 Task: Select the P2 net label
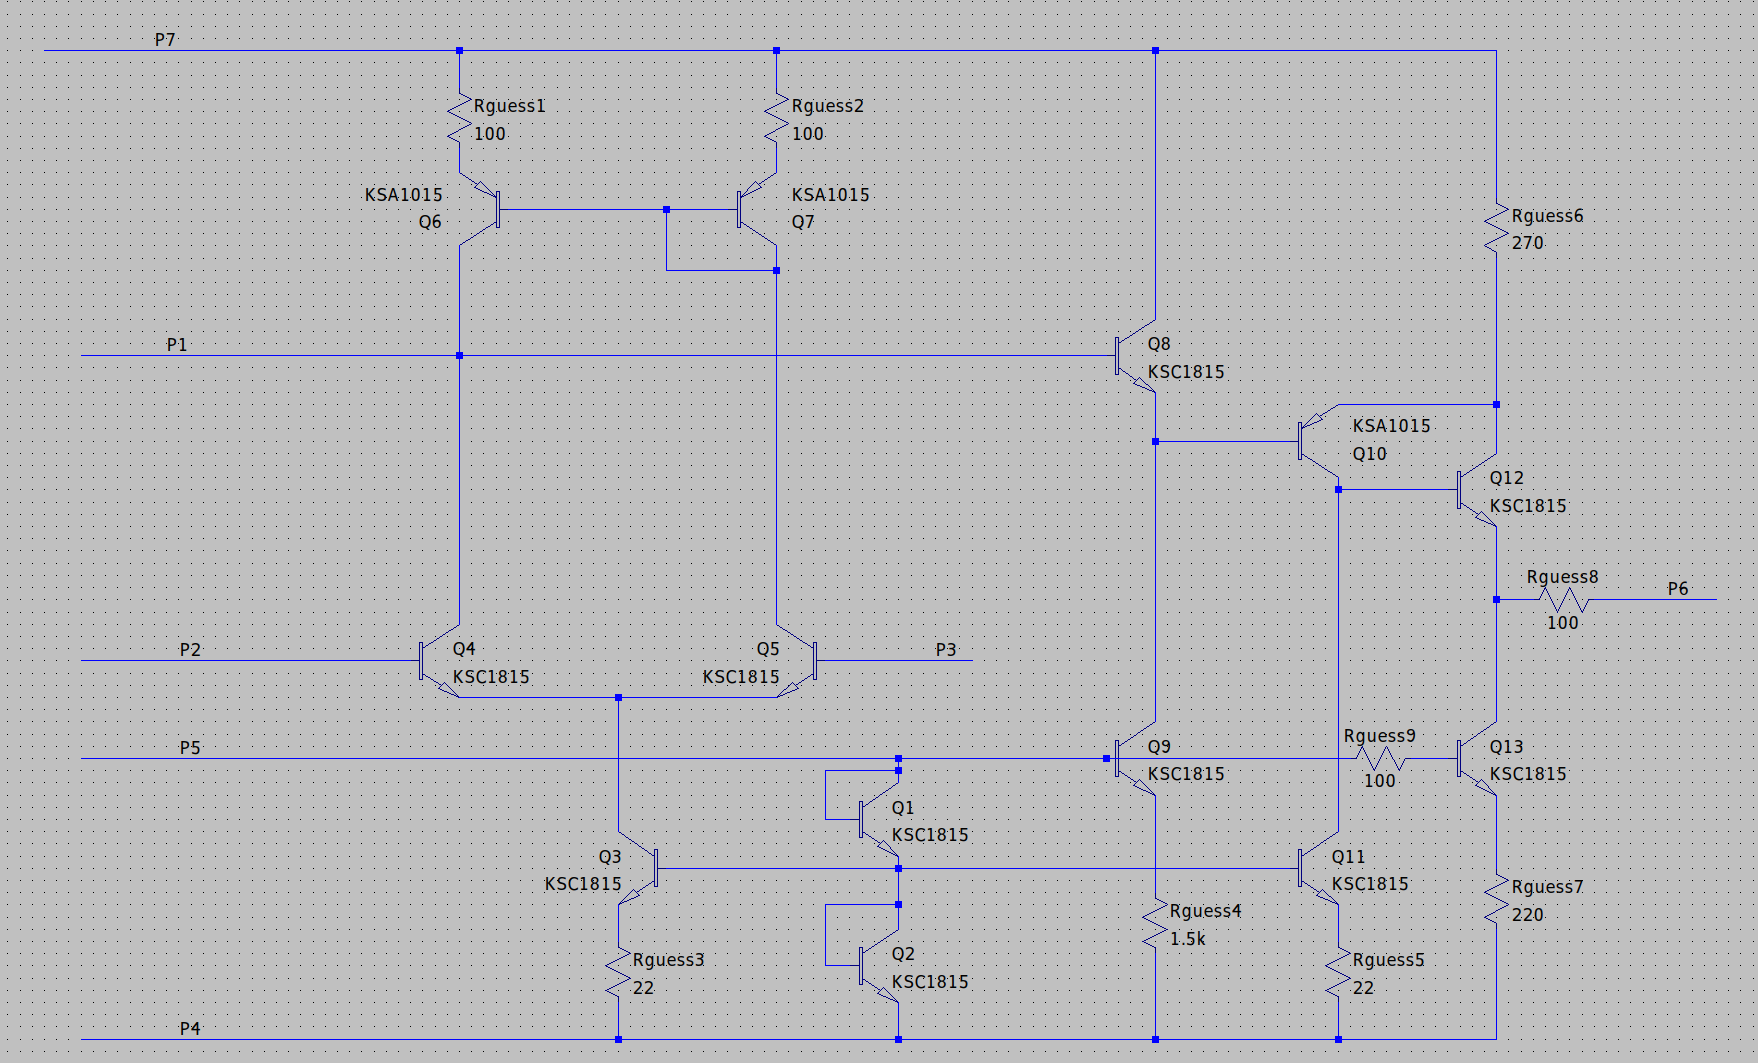click(x=190, y=650)
